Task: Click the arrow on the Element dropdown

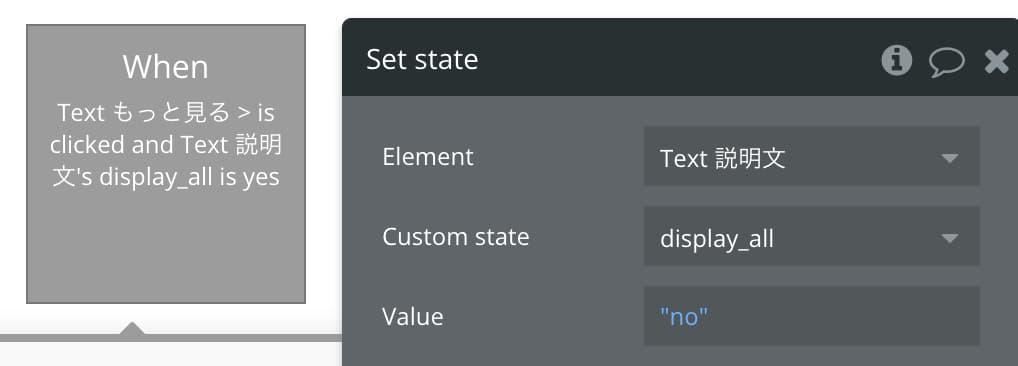Action: coord(950,158)
